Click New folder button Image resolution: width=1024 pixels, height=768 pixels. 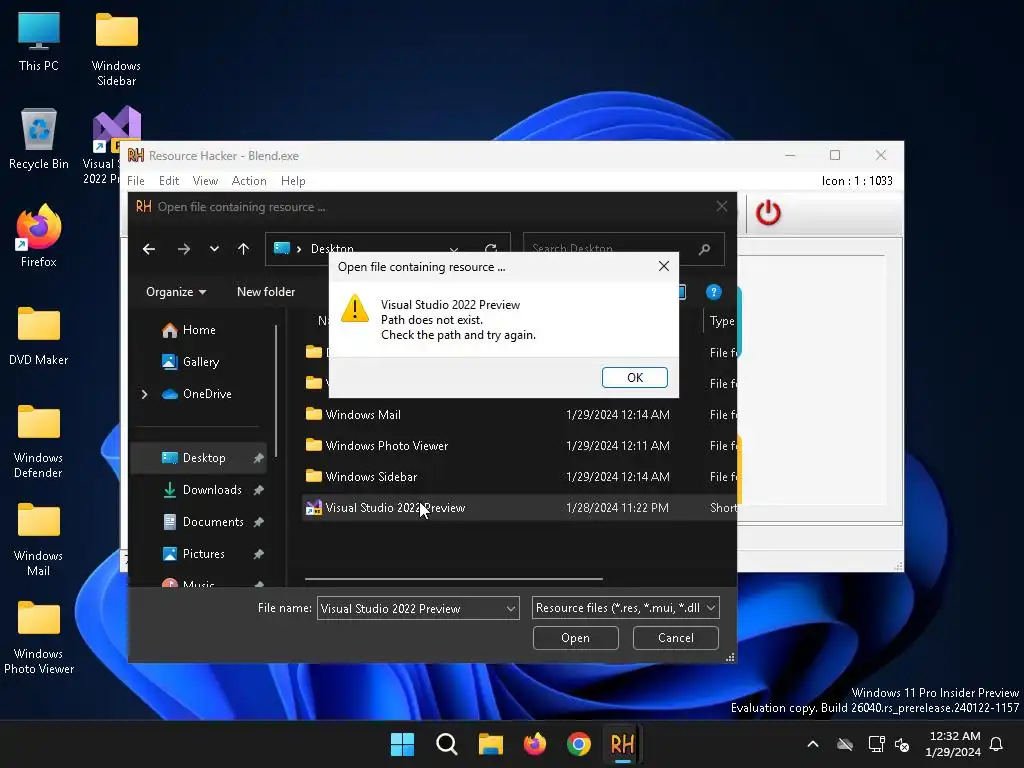pyautogui.click(x=266, y=292)
